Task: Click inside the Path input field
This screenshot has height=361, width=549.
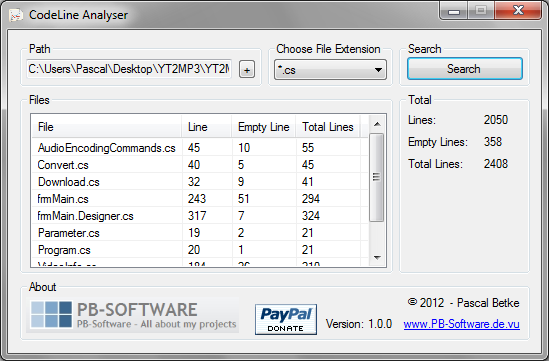Action: point(129,69)
